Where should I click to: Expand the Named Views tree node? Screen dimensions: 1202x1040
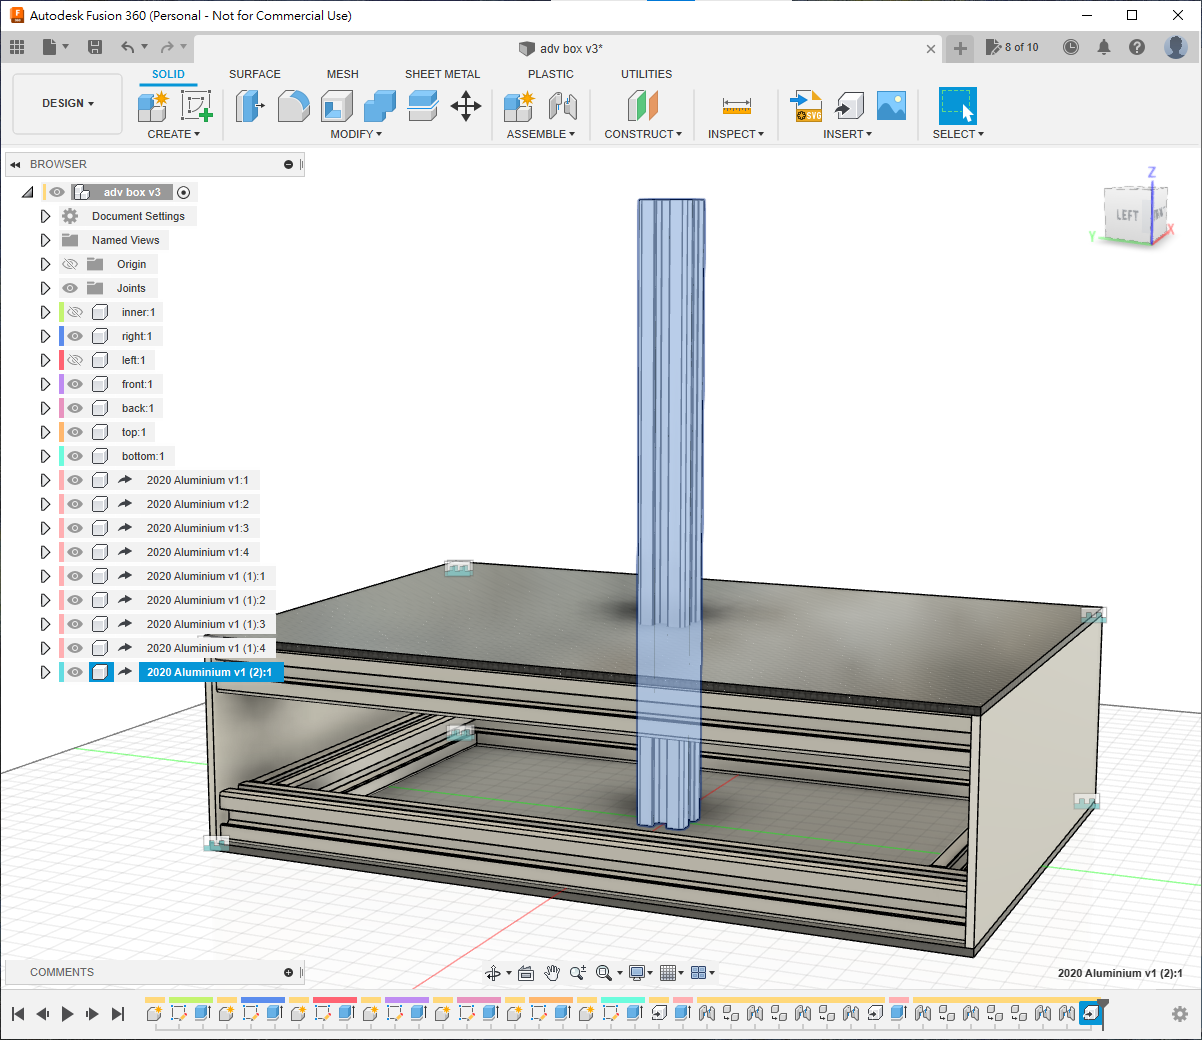45,240
